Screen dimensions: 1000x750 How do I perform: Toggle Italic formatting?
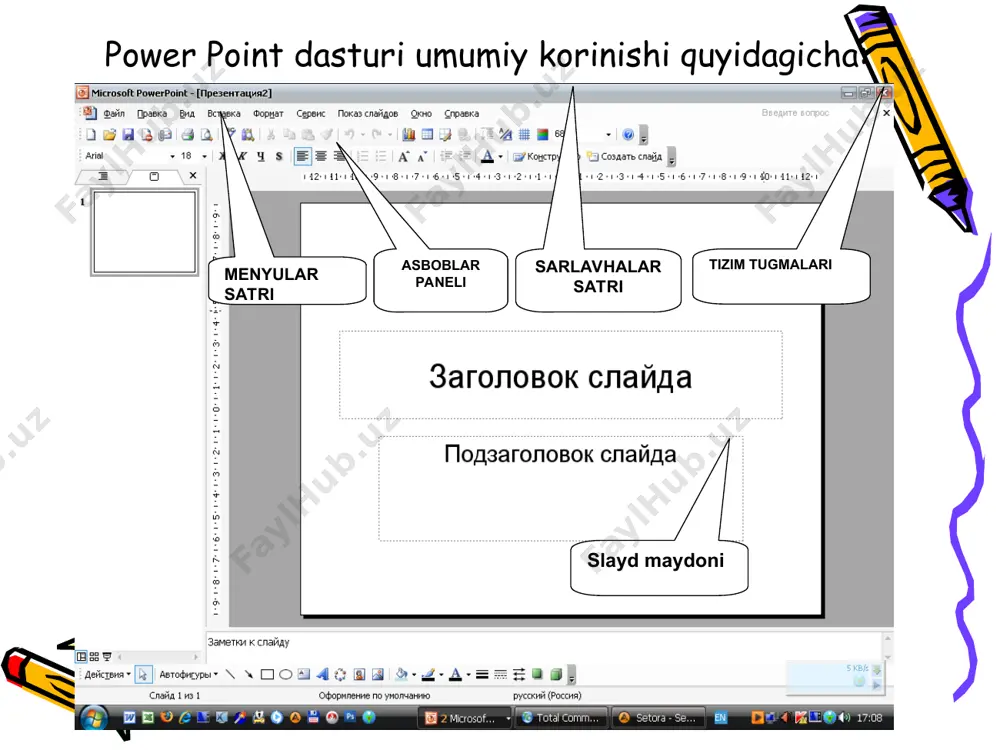[x=242, y=156]
